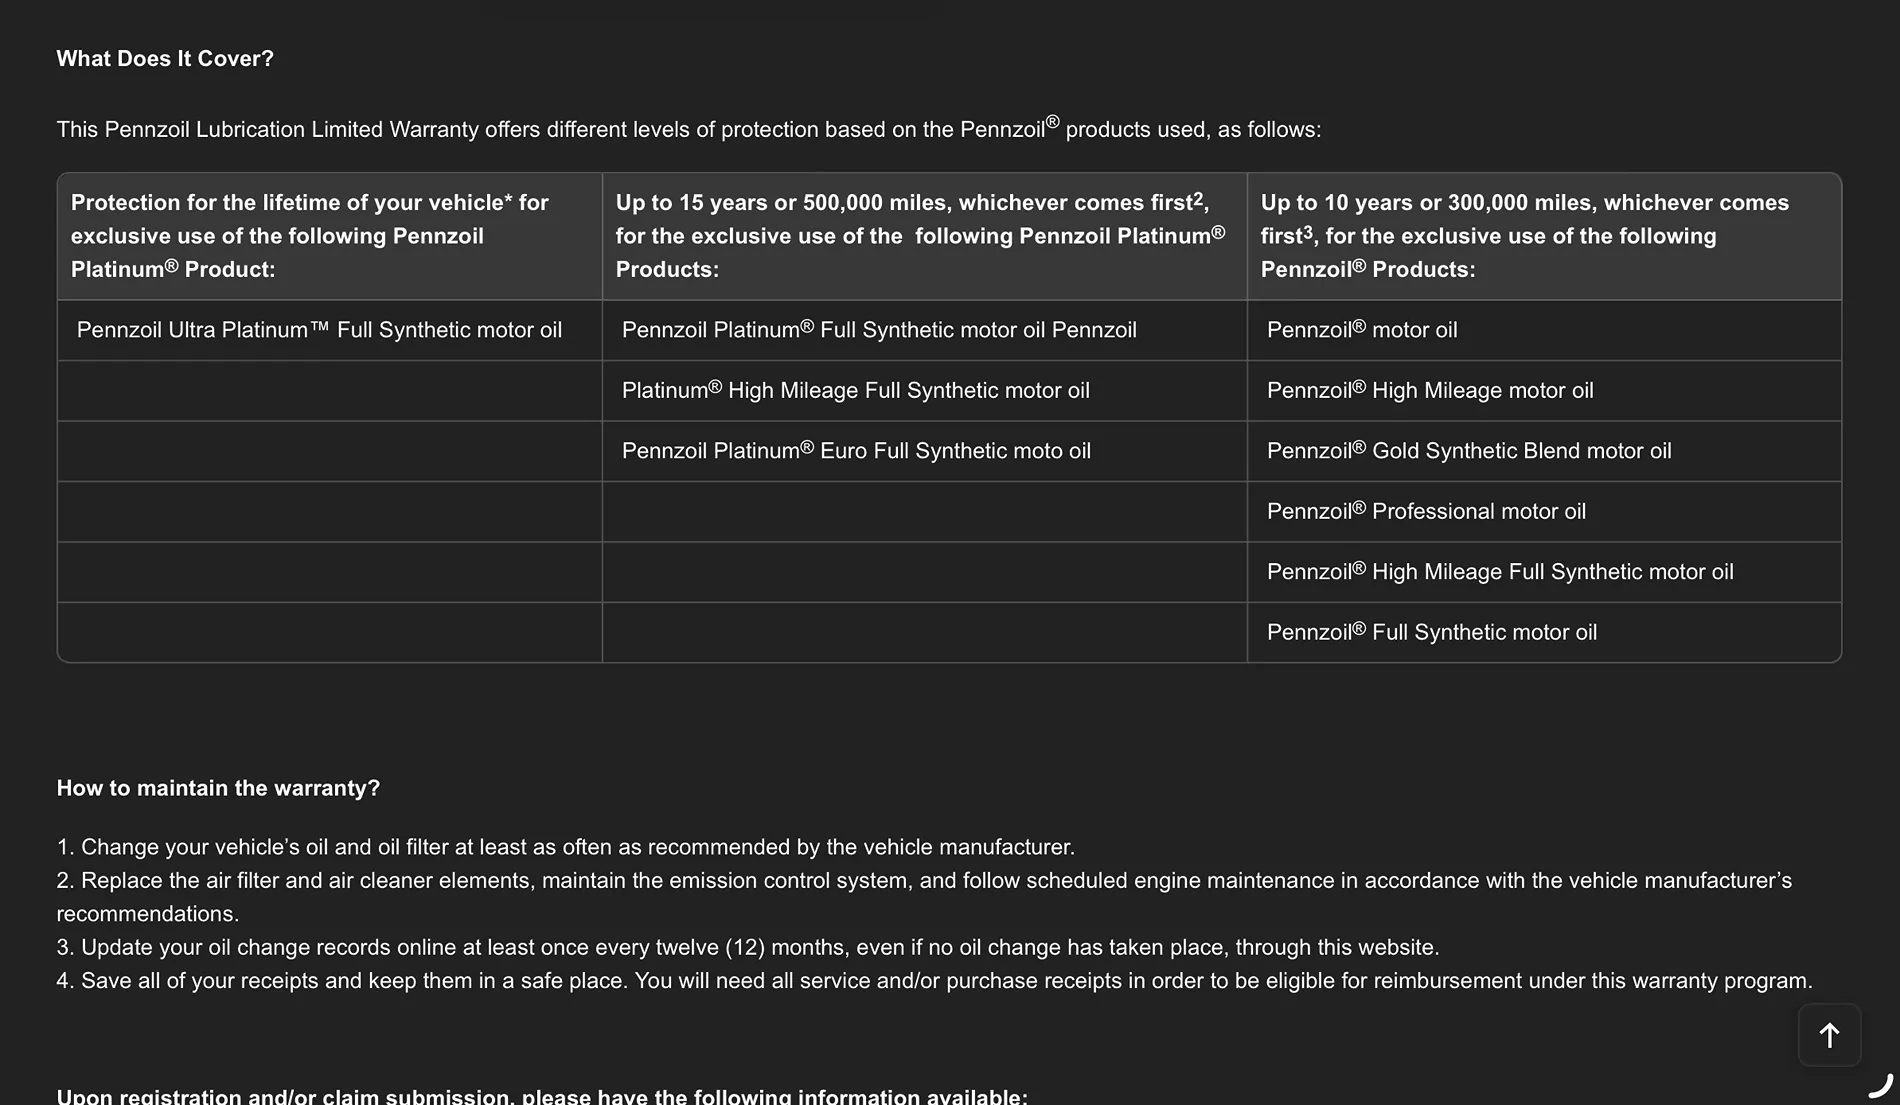Click the warranty introduction paragraph text
The image size is (1900, 1105).
[x=689, y=129]
